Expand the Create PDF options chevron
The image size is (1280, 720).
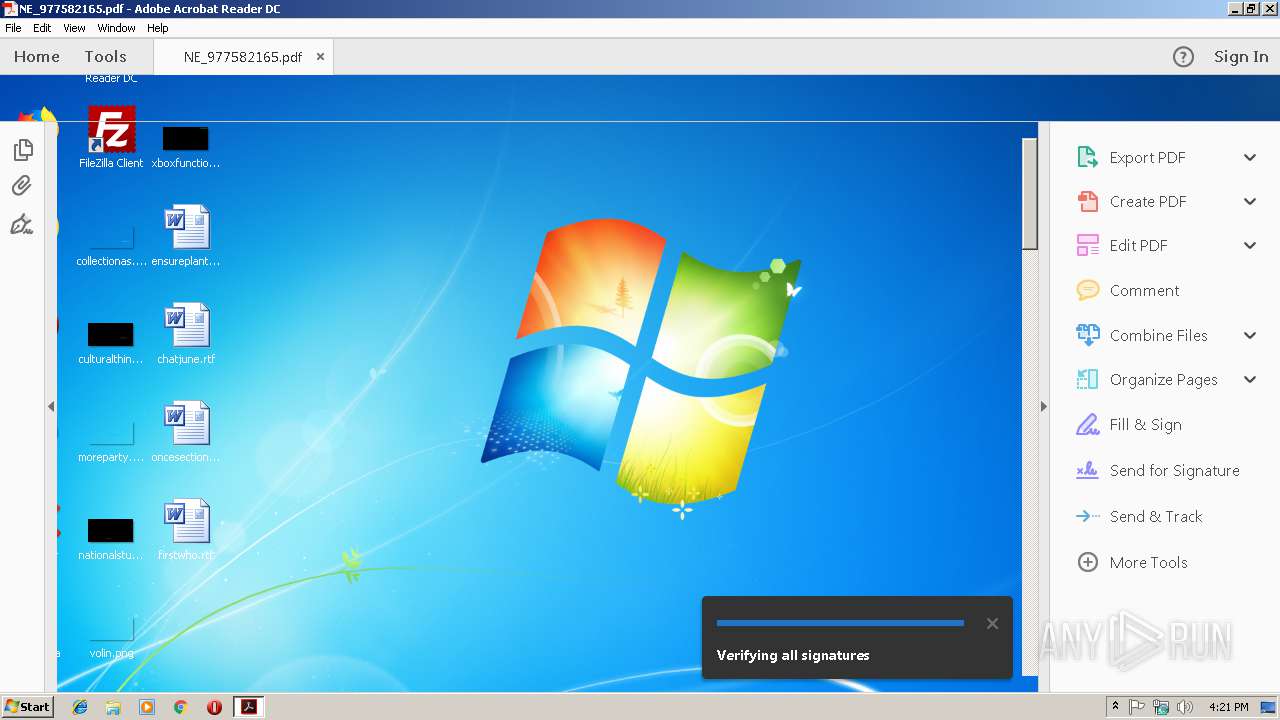(1250, 201)
